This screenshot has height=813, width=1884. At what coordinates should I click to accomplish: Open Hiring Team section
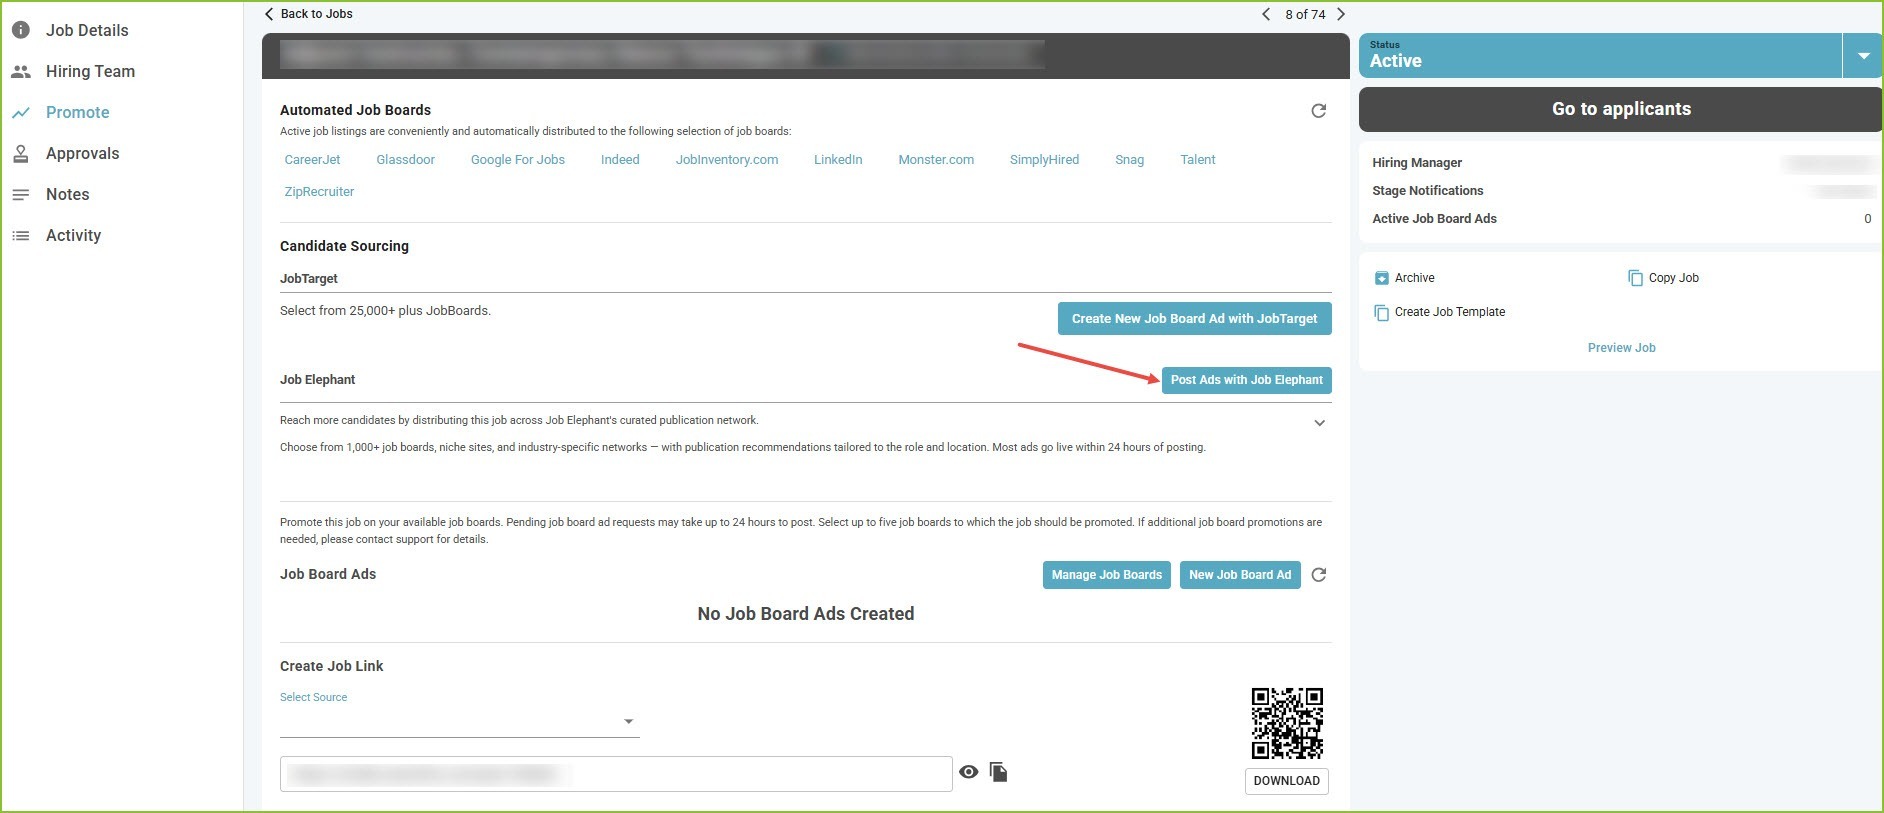pyautogui.click(x=90, y=71)
